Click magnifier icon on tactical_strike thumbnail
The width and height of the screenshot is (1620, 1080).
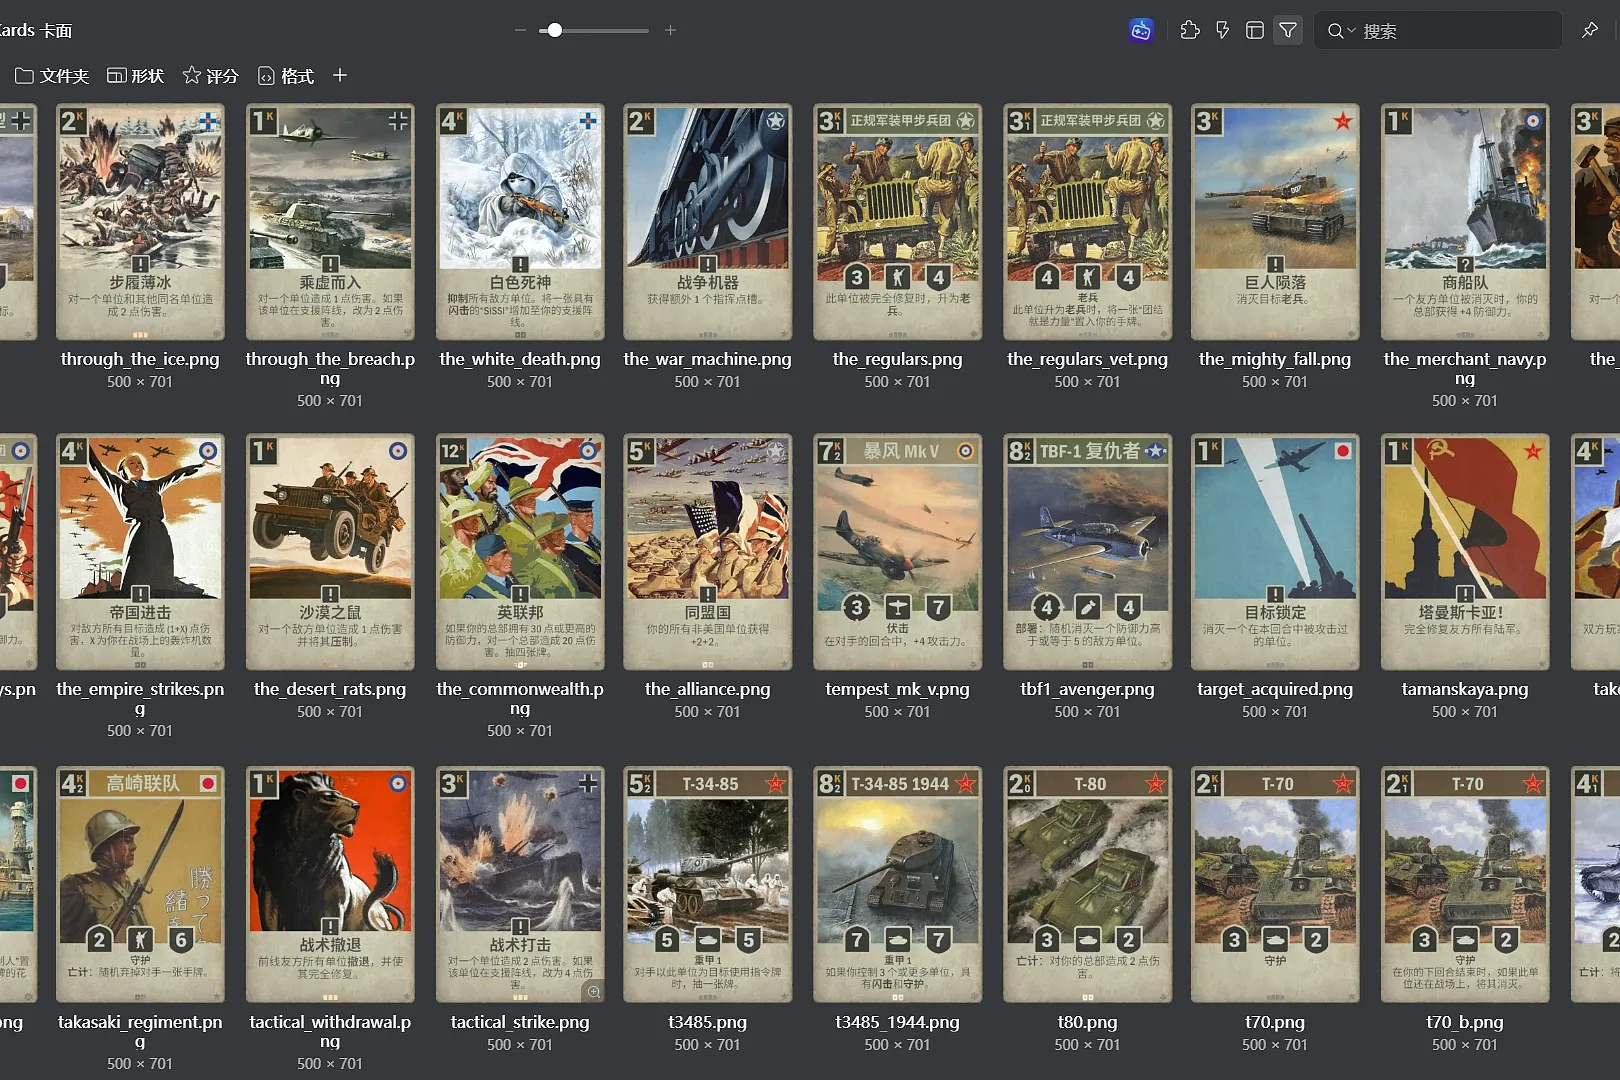point(594,991)
